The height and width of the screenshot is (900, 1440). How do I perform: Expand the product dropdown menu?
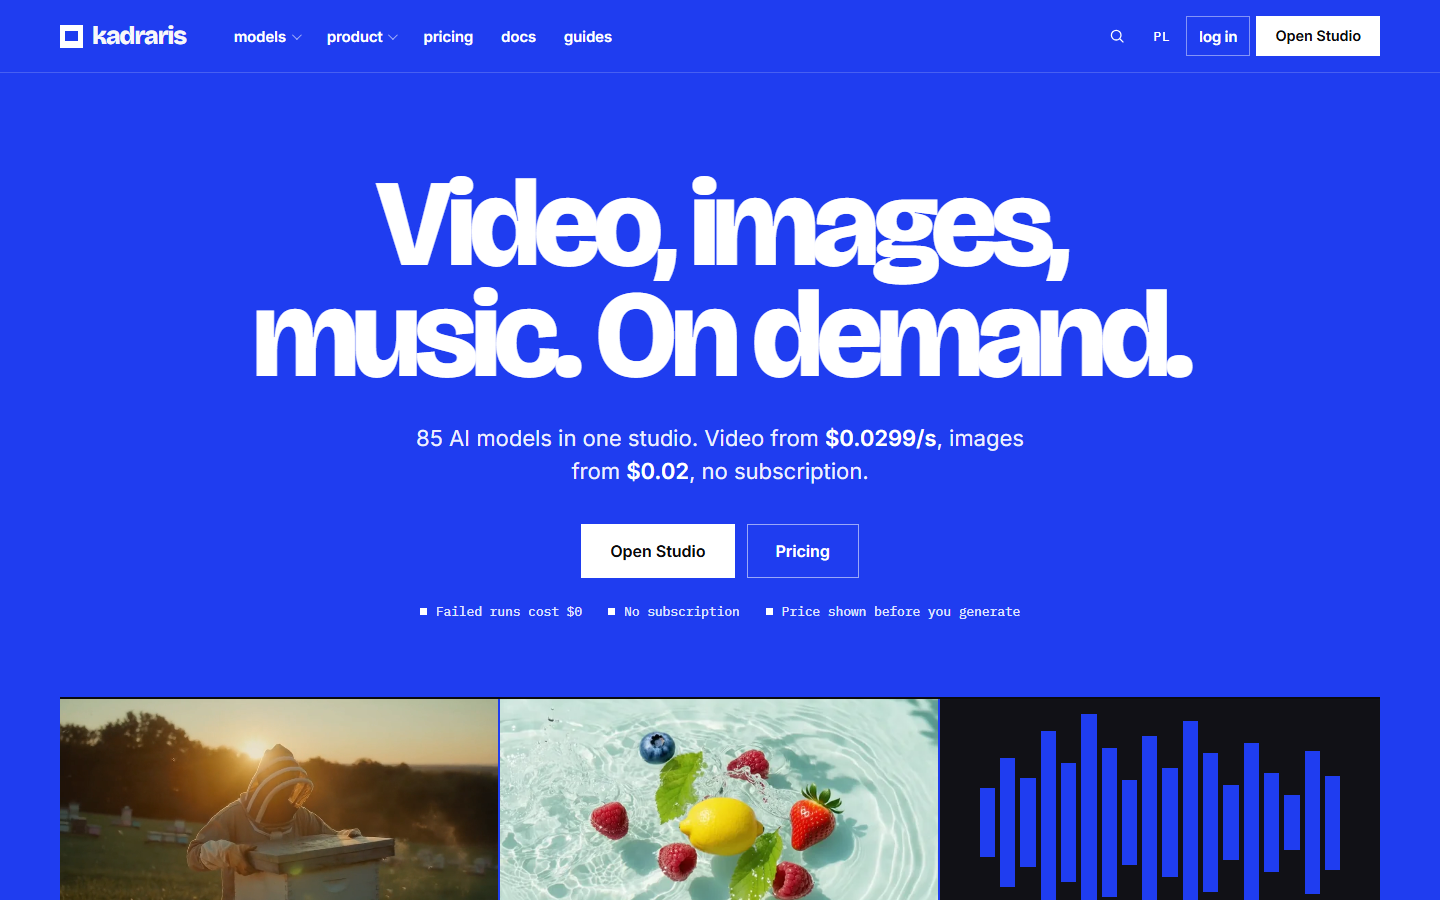362,37
